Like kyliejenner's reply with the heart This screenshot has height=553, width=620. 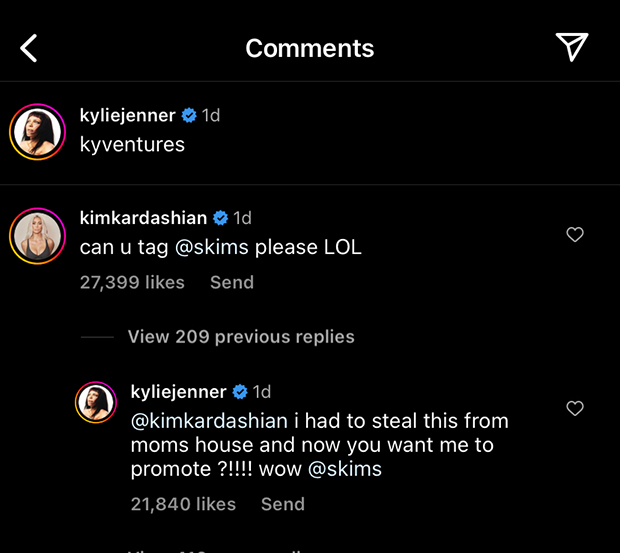575,408
